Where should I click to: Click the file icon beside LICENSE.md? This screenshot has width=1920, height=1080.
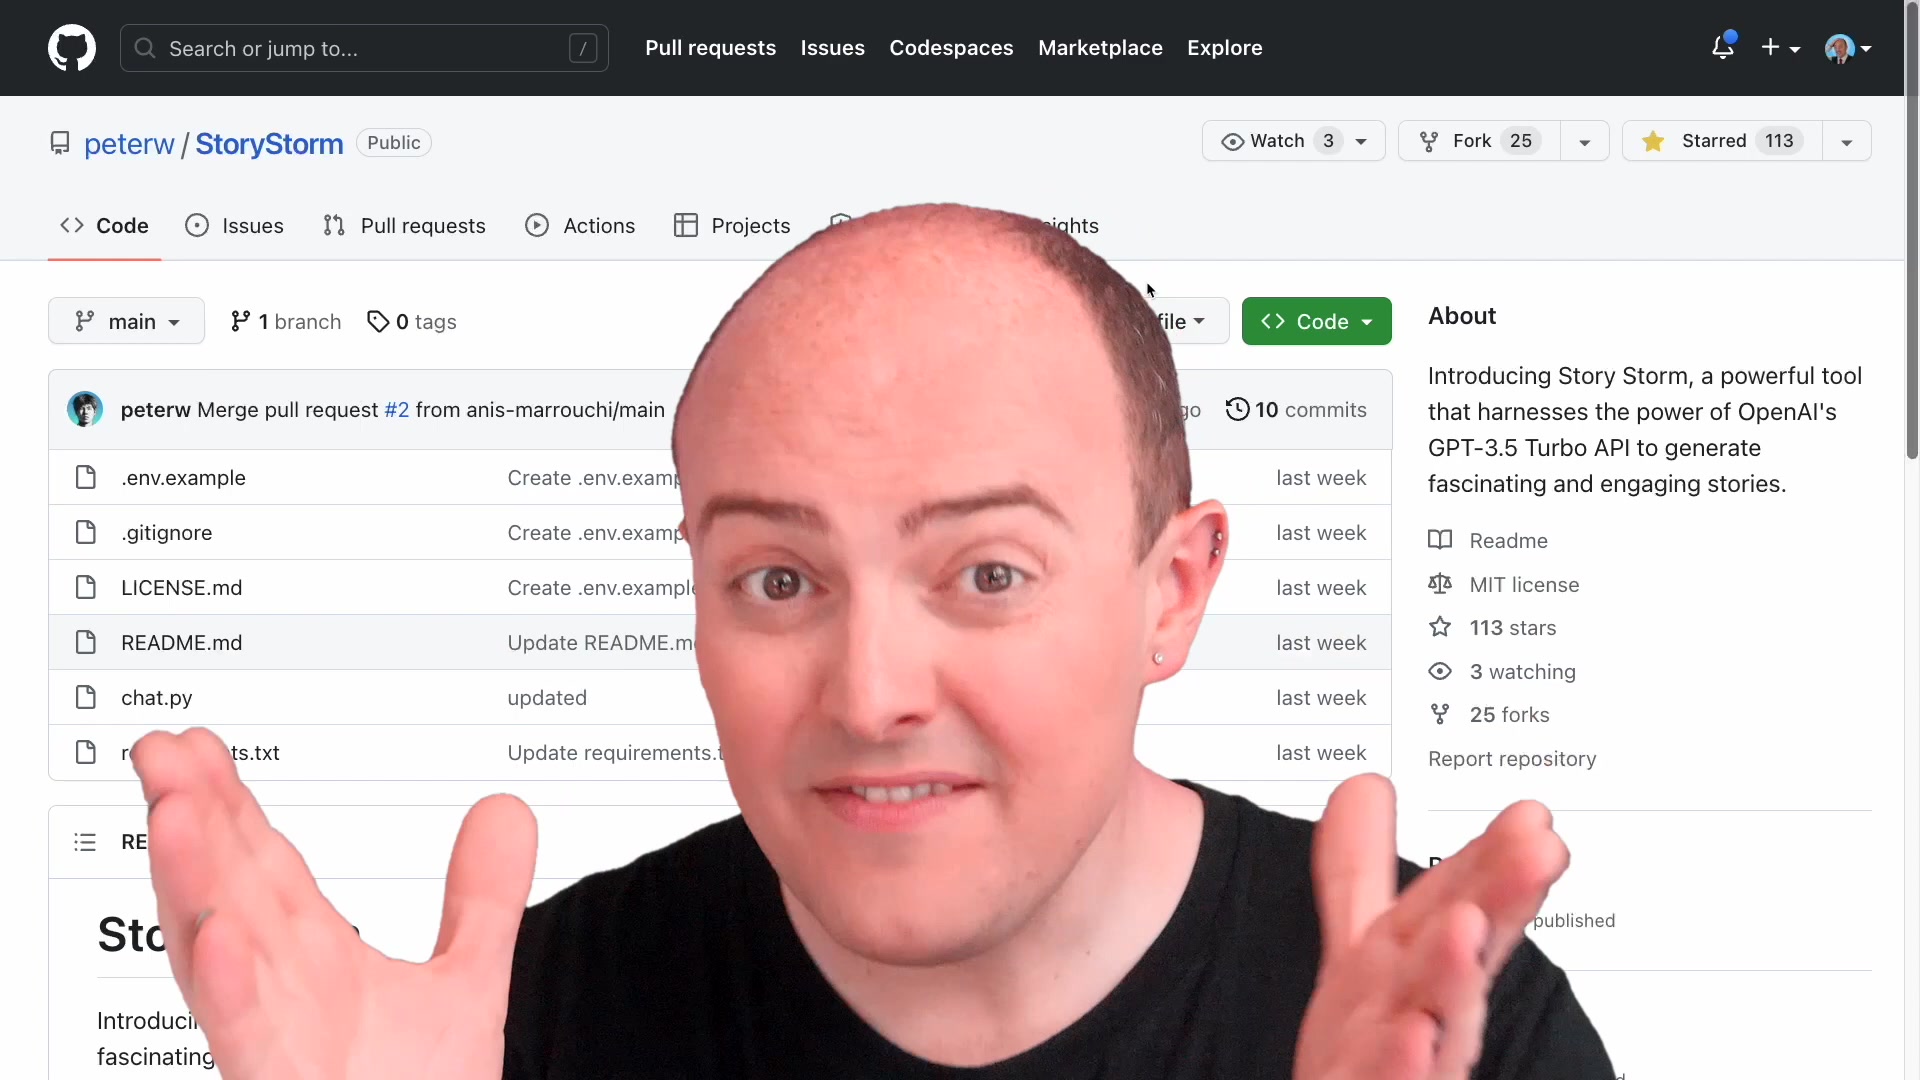pyautogui.click(x=86, y=587)
